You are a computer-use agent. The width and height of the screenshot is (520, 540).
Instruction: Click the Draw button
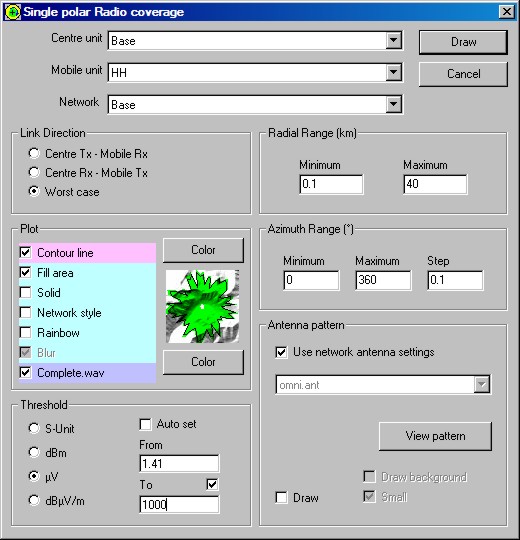463,42
